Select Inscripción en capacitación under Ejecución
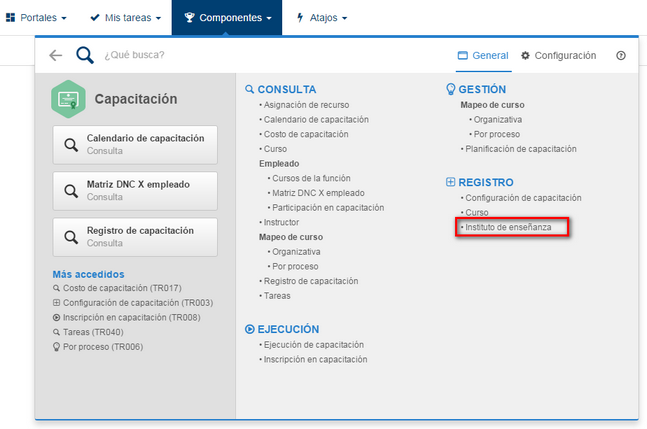 pos(315,359)
